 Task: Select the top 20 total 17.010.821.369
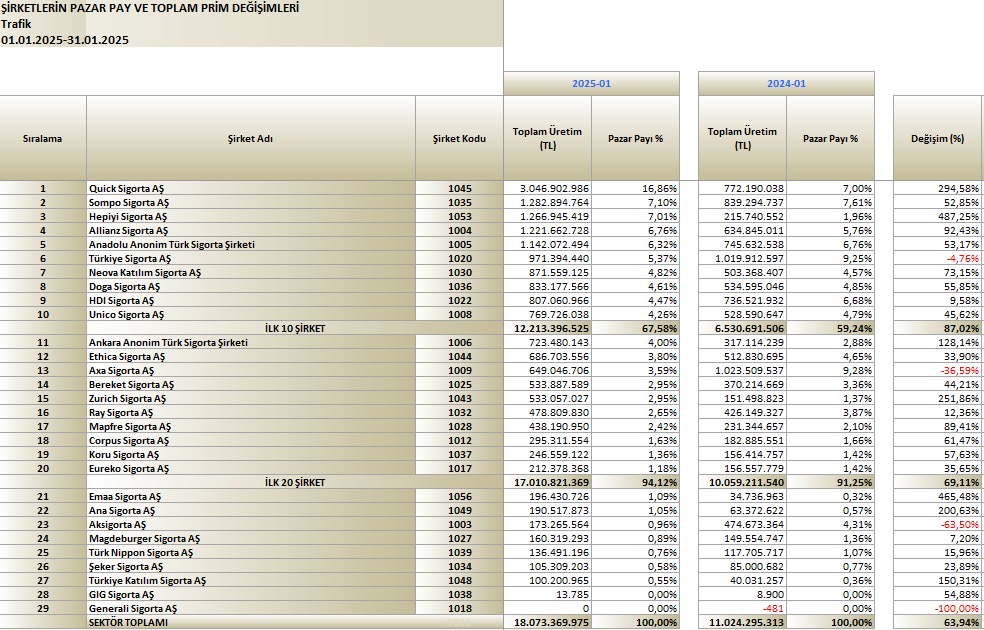tap(547, 483)
